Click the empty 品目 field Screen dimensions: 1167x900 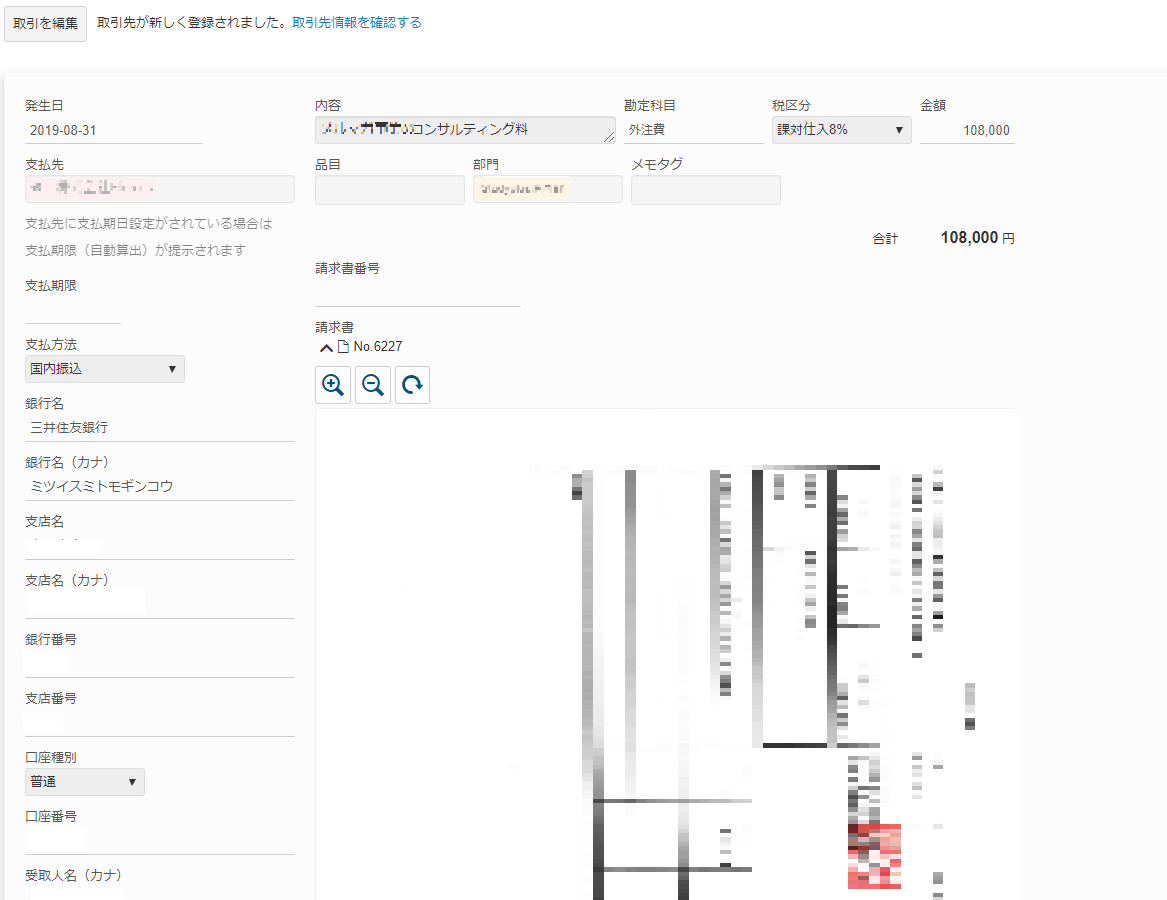click(x=390, y=190)
